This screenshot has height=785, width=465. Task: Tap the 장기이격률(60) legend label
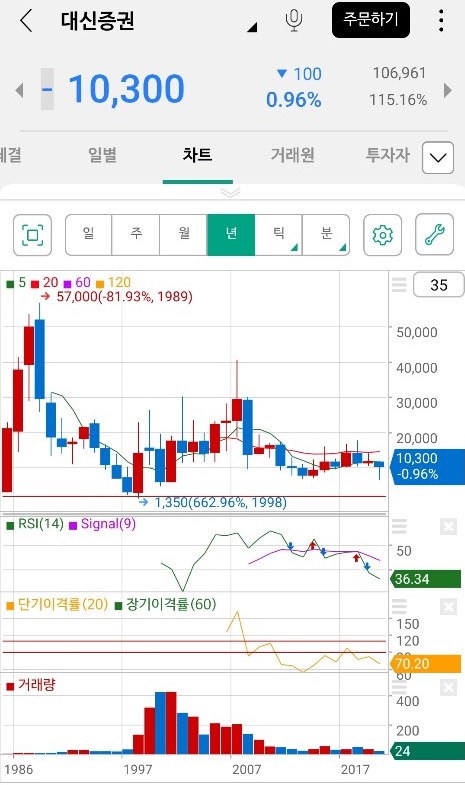(x=166, y=604)
